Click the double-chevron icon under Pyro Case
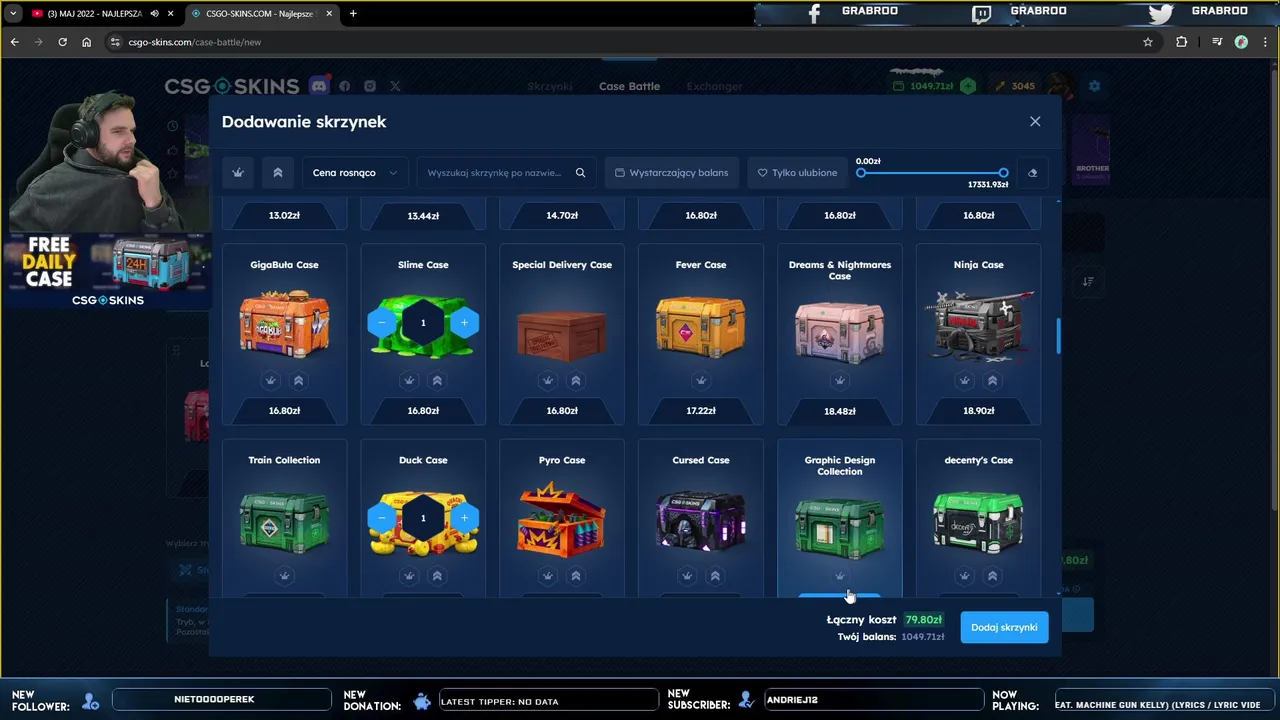This screenshot has height=720, width=1280. coord(576,576)
